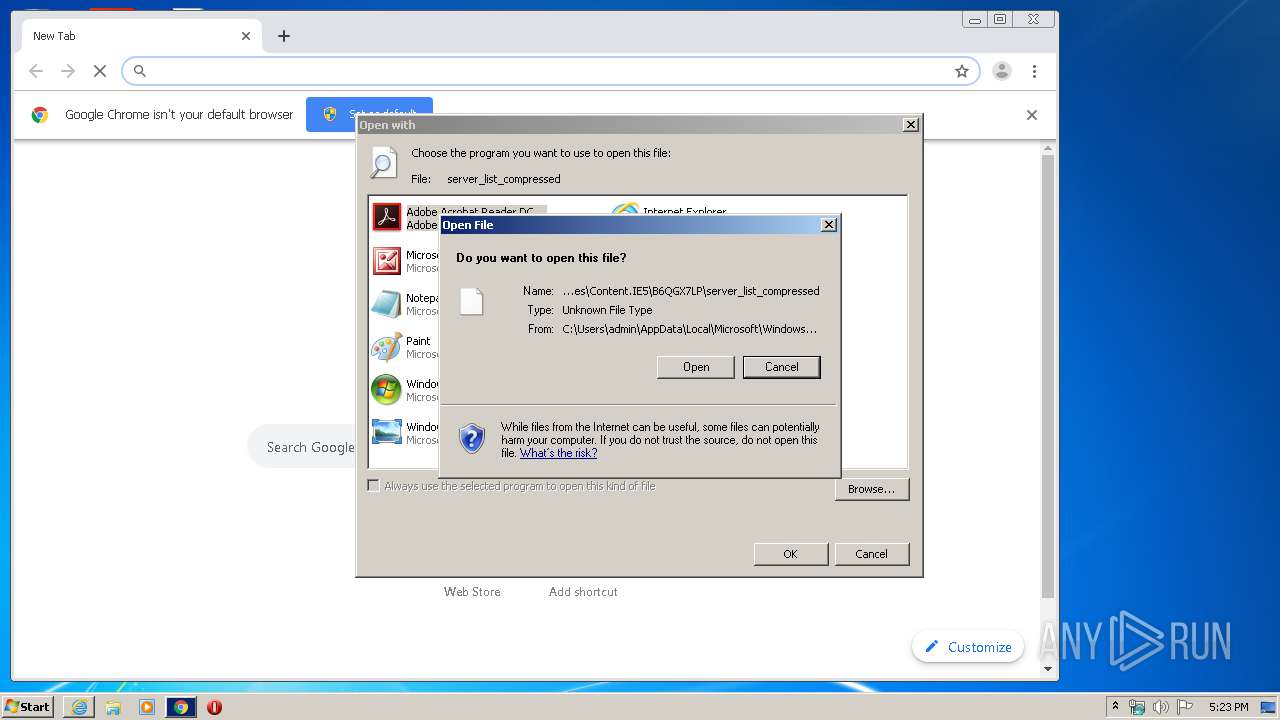Click the red stop taskbar icon
The height and width of the screenshot is (720, 1280).
[x=214, y=707]
